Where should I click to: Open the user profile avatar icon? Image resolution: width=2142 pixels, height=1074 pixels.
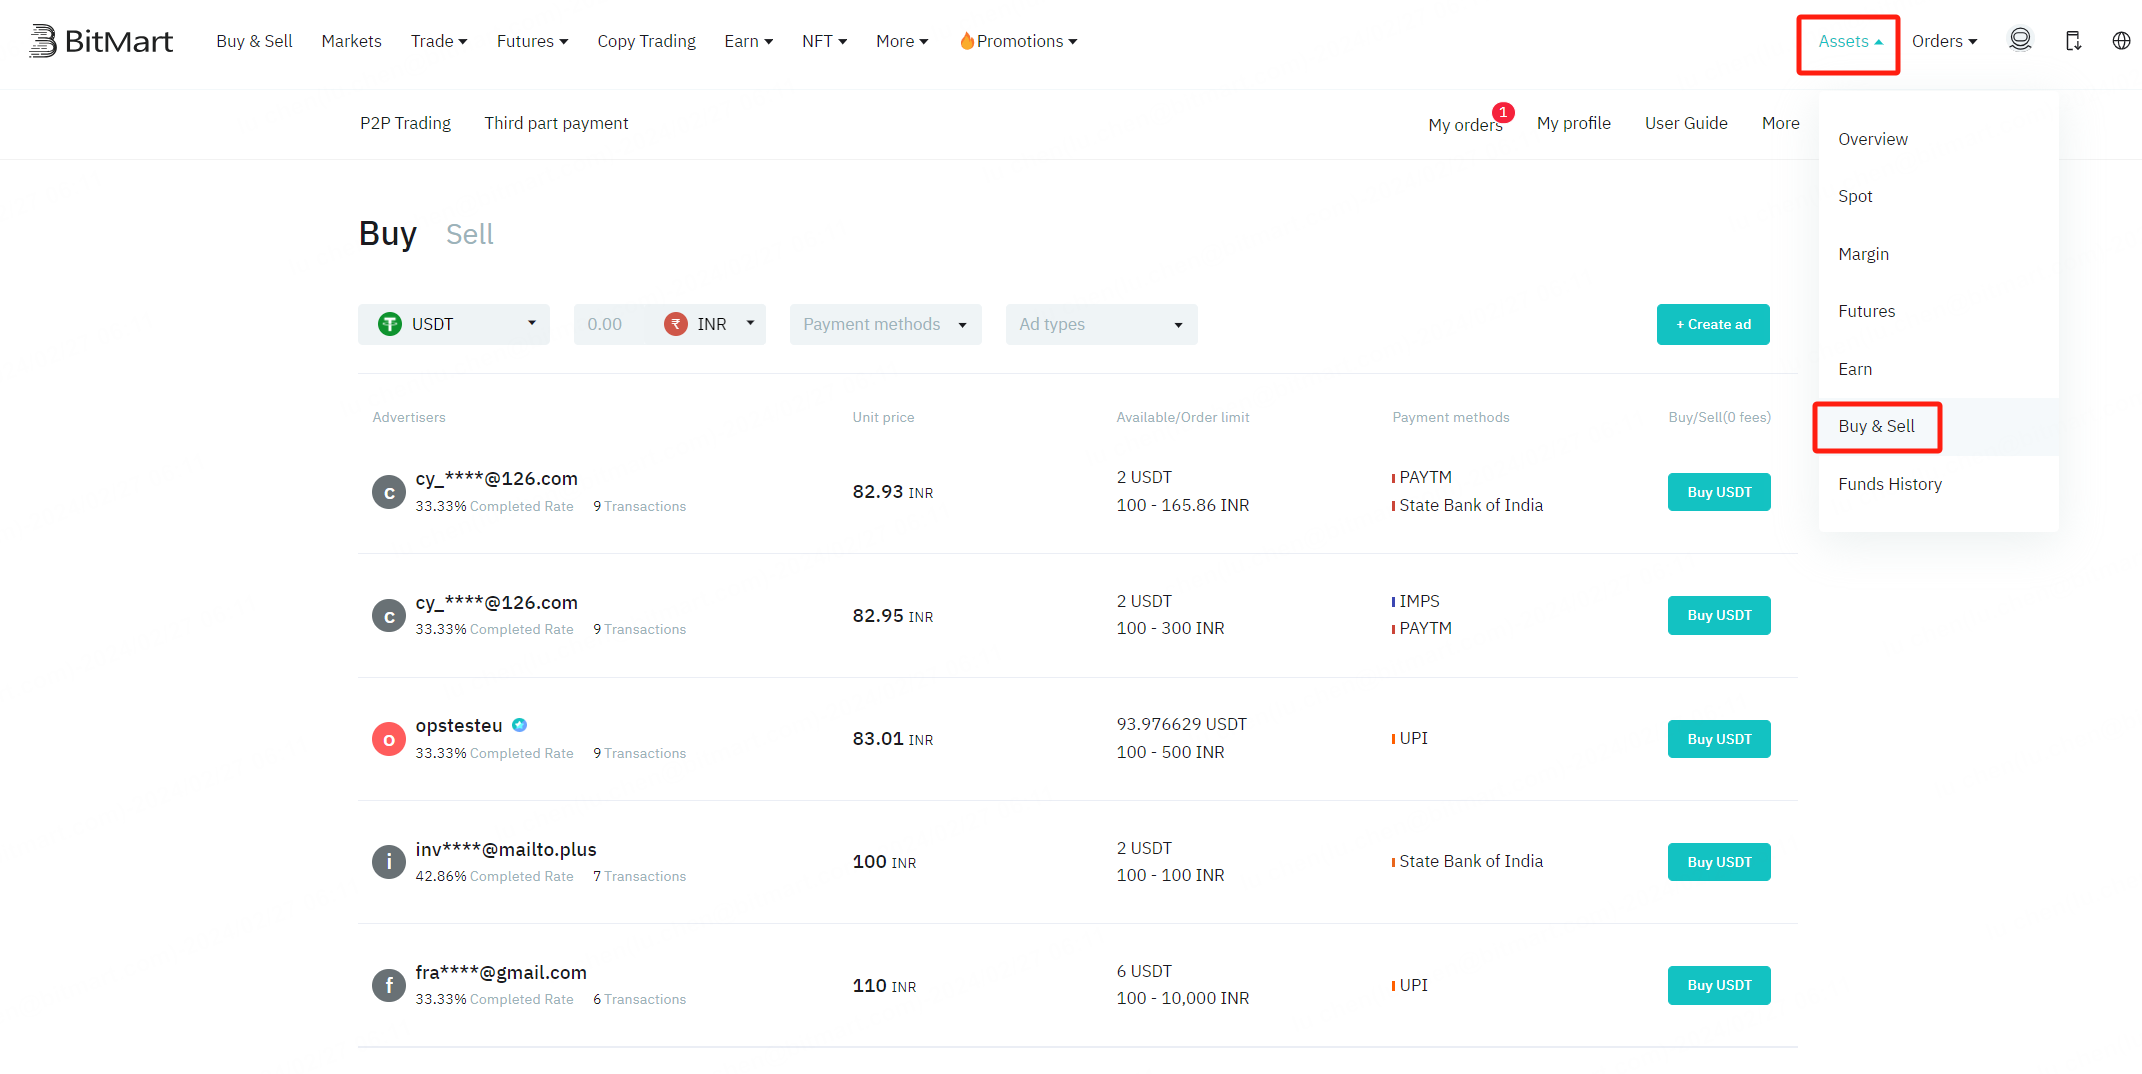tap(2020, 40)
